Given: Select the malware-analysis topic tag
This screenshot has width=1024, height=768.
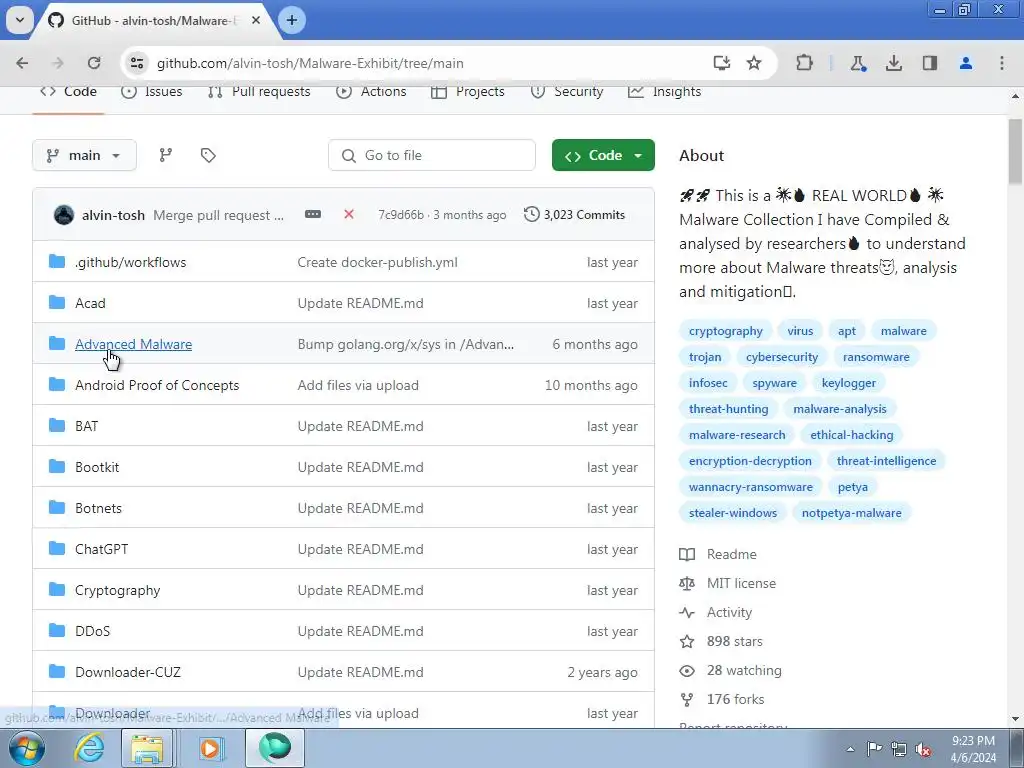Looking at the screenshot, I should 840,409.
